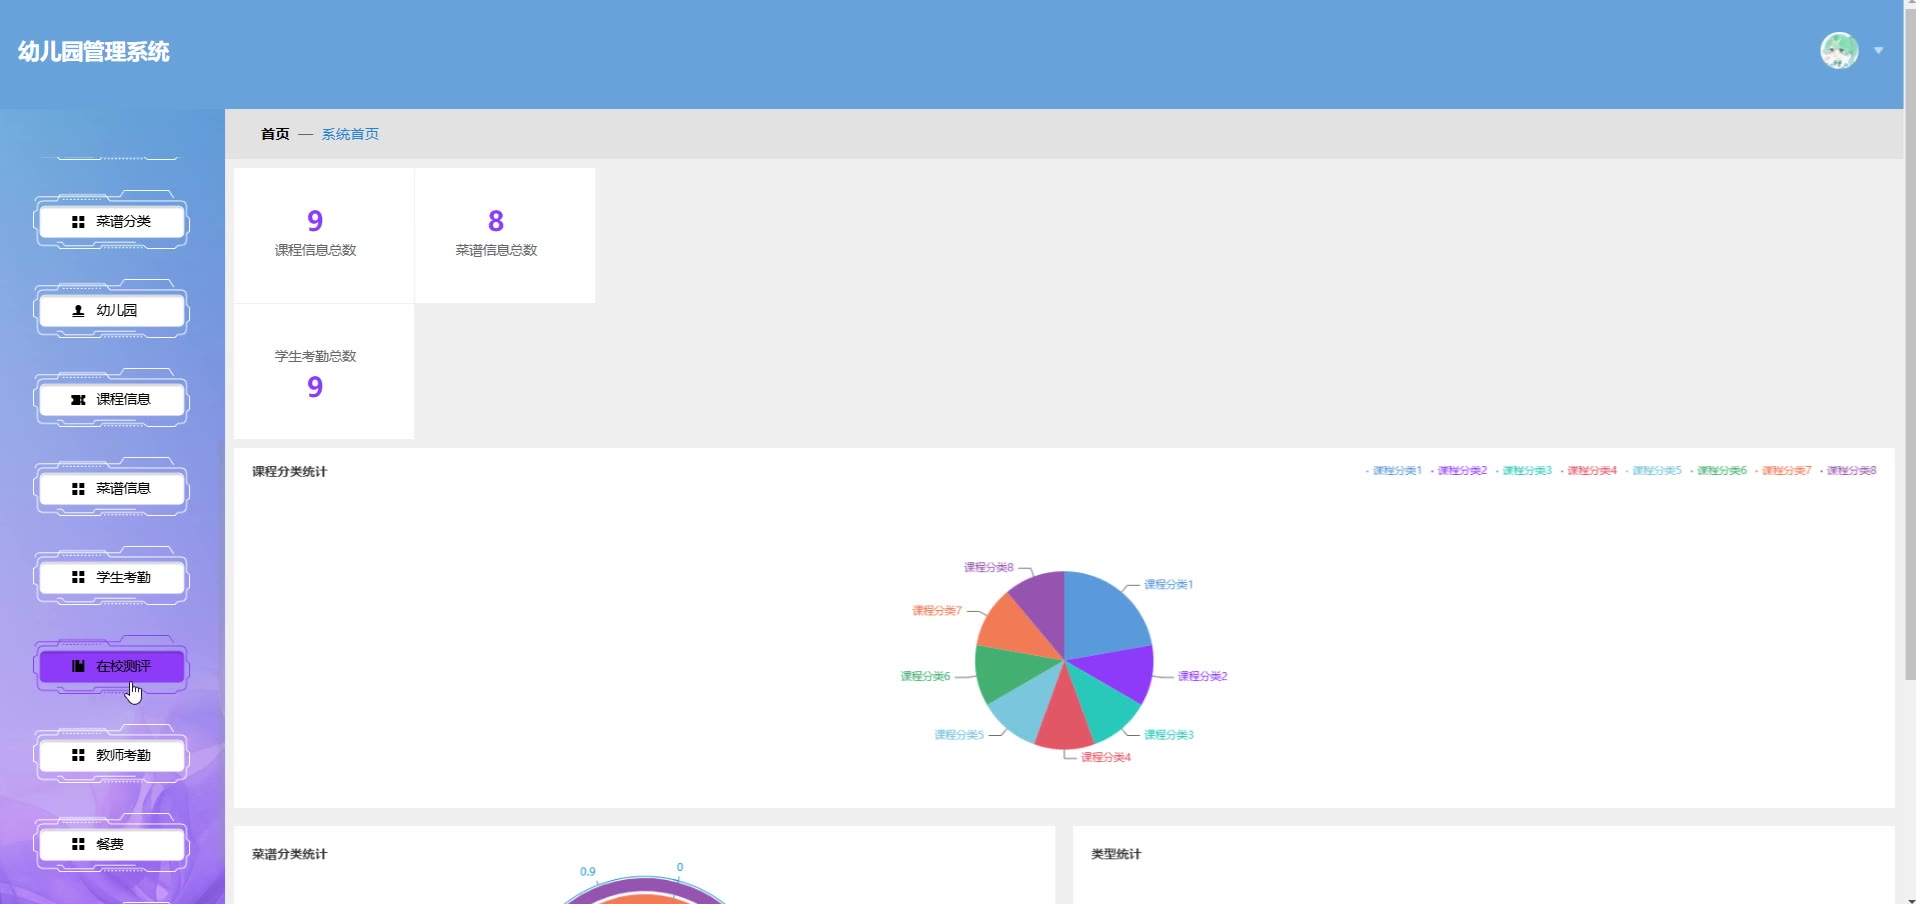The height and width of the screenshot is (904, 1916).
Task: Click the video camera icon beside 课程信息
Action: pyautogui.click(x=78, y=400)
